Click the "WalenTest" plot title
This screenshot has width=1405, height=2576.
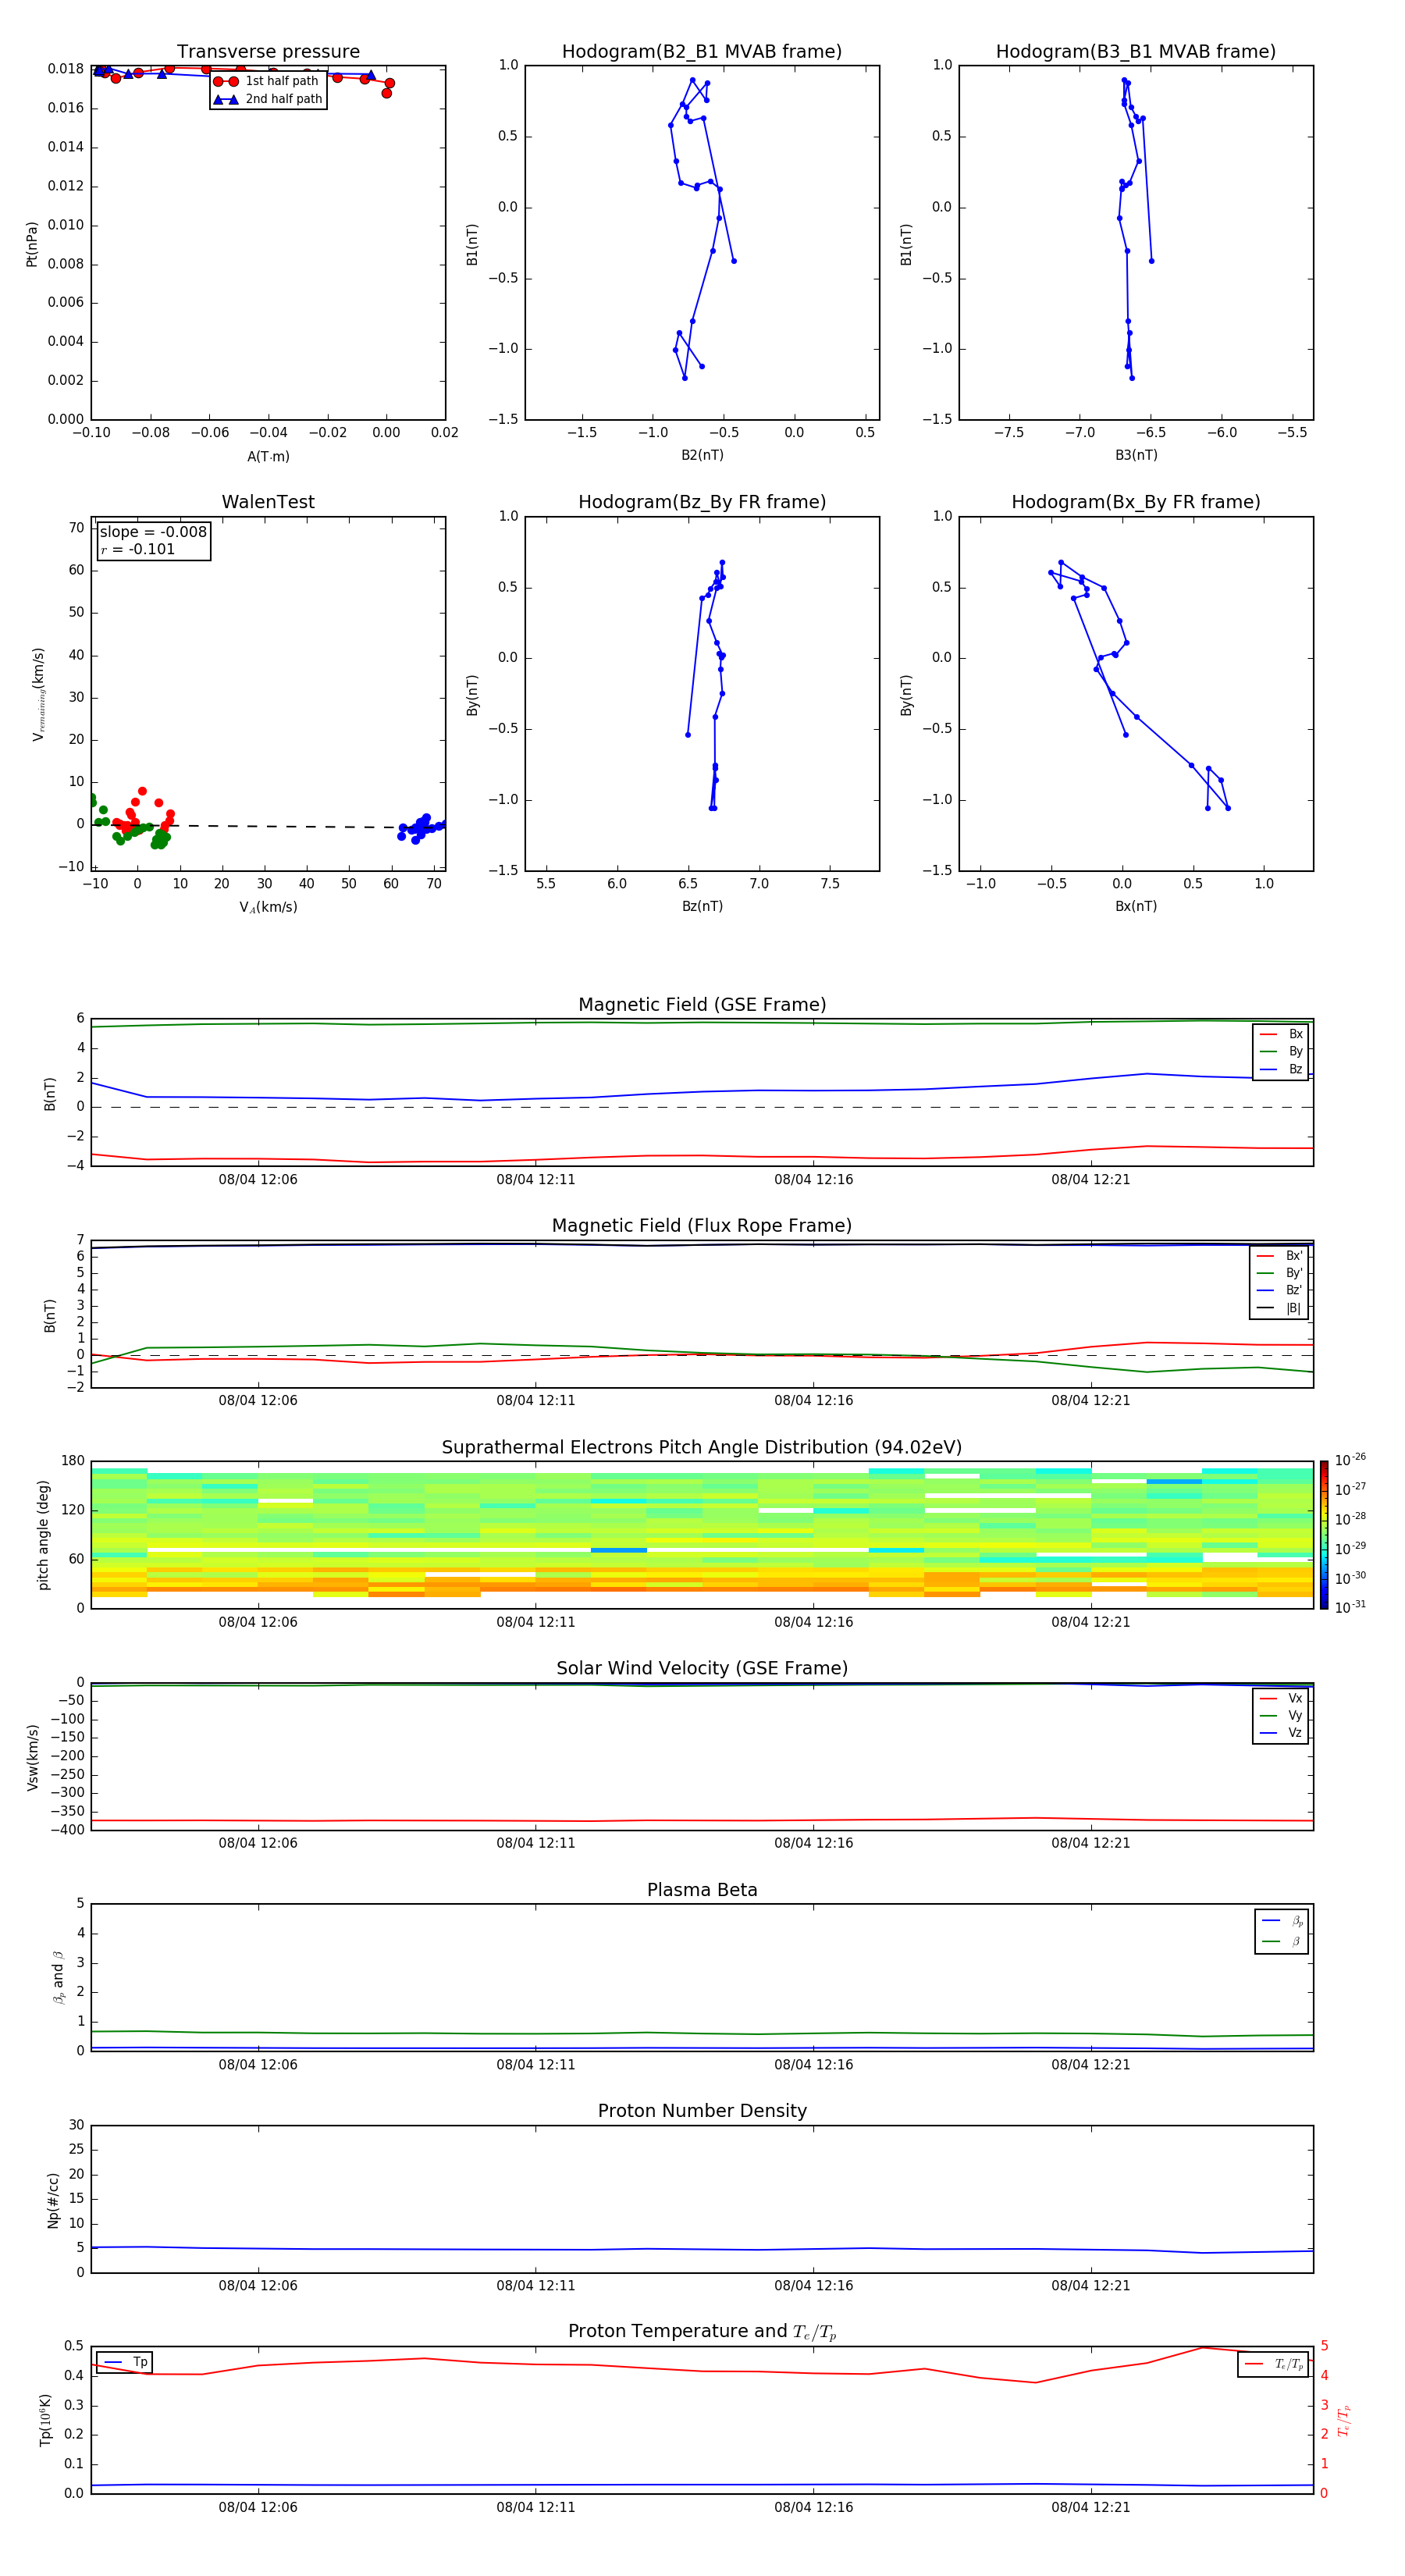pos(268,502)
